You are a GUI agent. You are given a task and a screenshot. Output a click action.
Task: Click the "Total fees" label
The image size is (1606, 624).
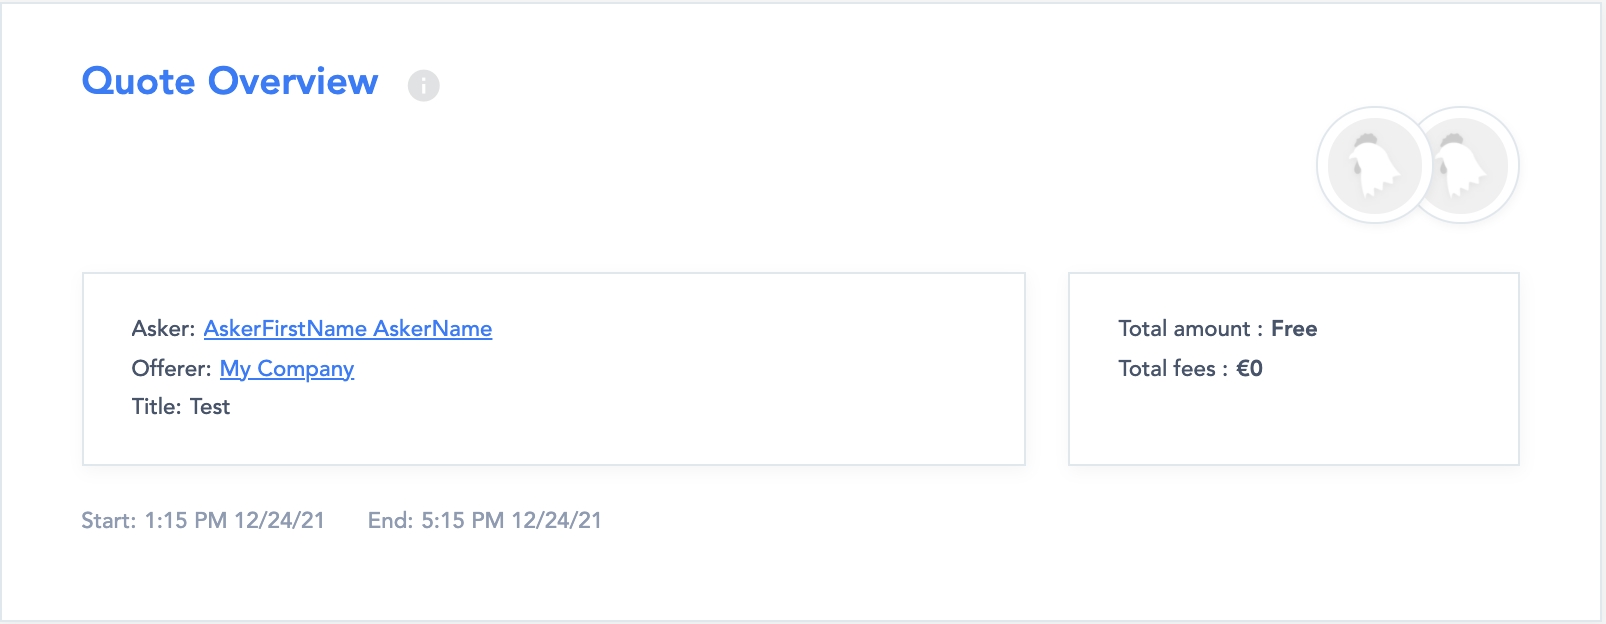1166,369
